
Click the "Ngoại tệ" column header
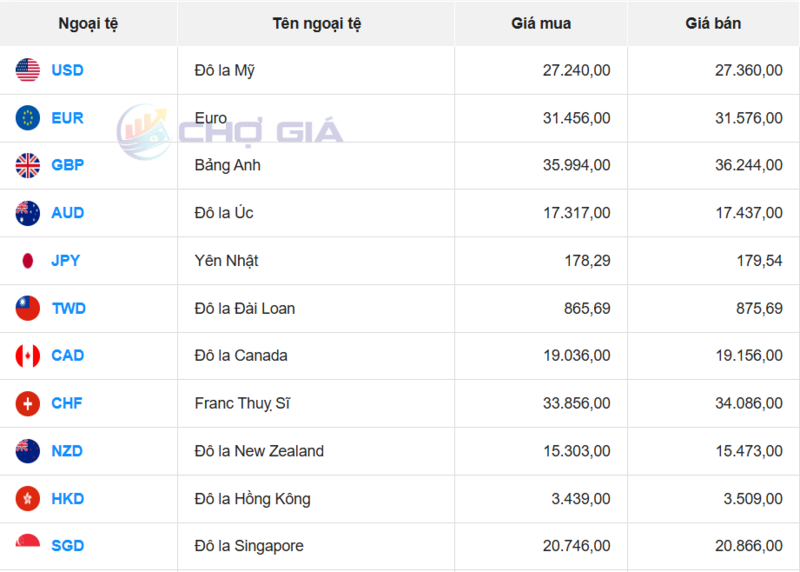tap(88, 23)
